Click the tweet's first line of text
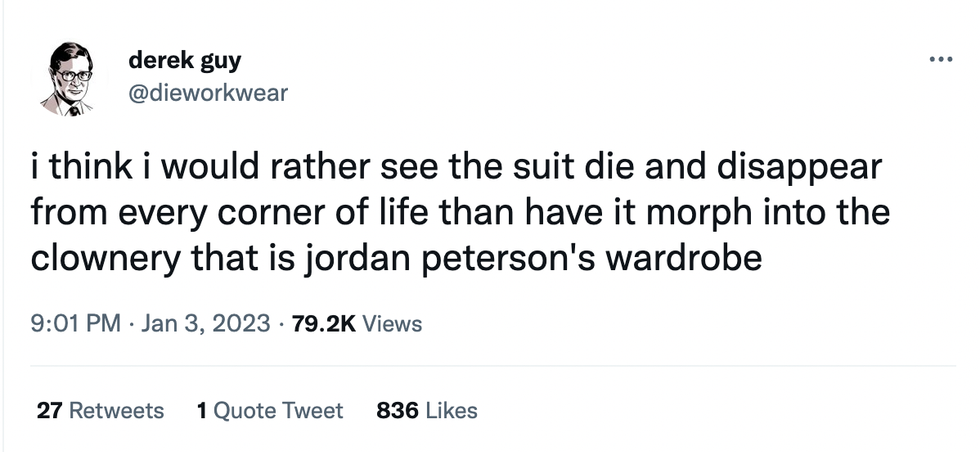 tap(459, 168)
